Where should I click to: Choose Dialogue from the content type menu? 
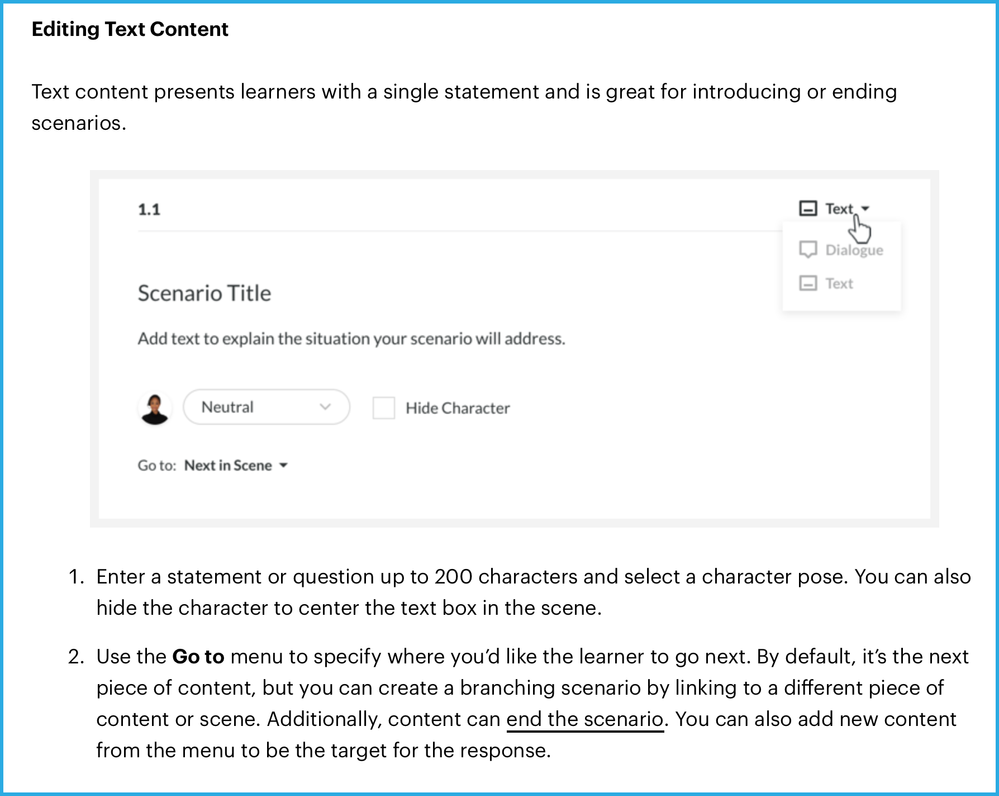[853, 250]
